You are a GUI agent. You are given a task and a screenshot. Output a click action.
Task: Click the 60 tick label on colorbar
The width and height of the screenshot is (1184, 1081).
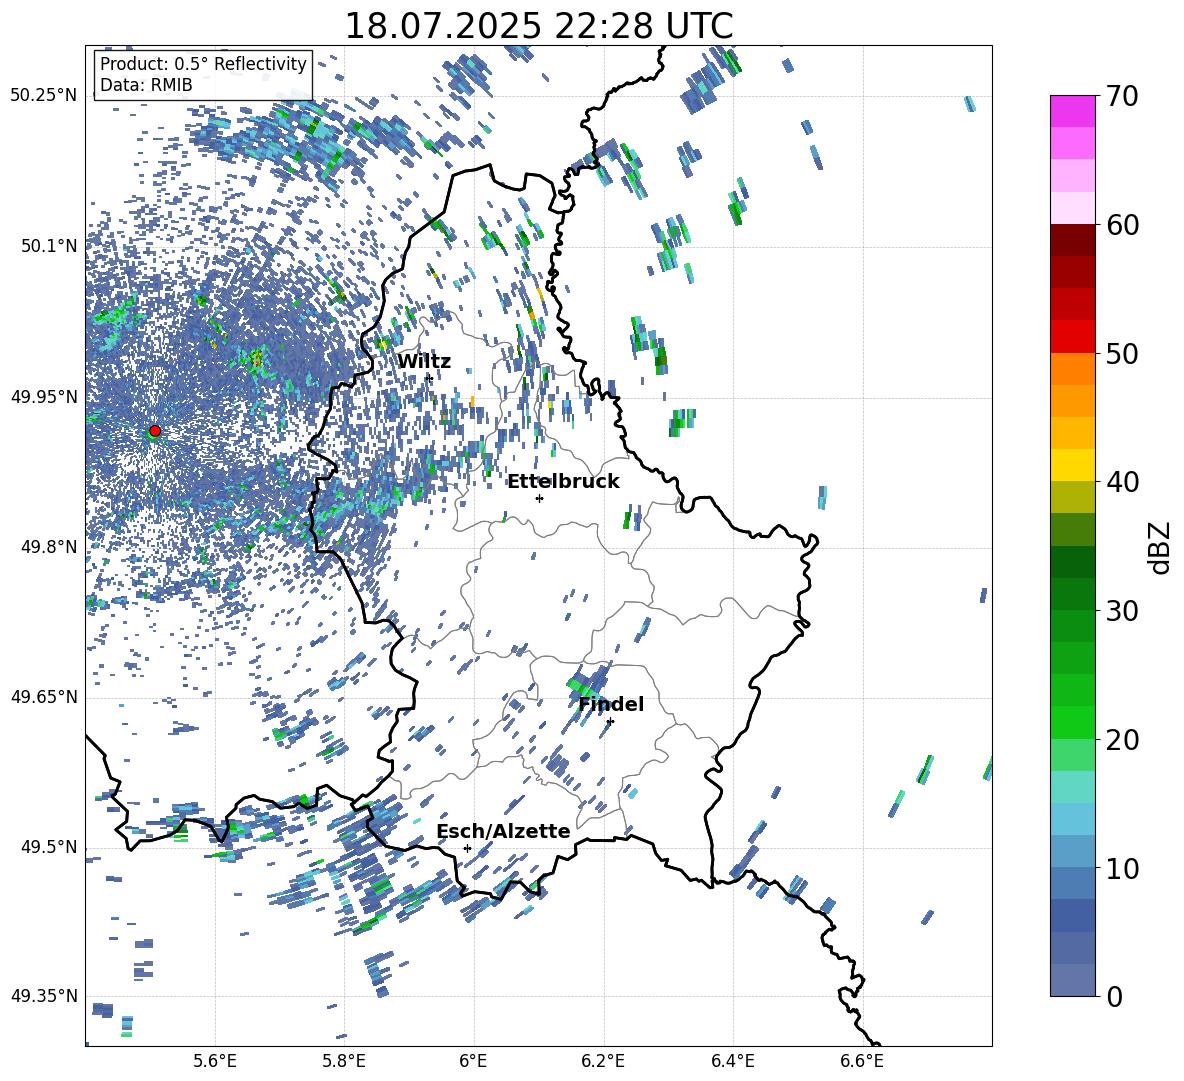tap(1122, 225)
